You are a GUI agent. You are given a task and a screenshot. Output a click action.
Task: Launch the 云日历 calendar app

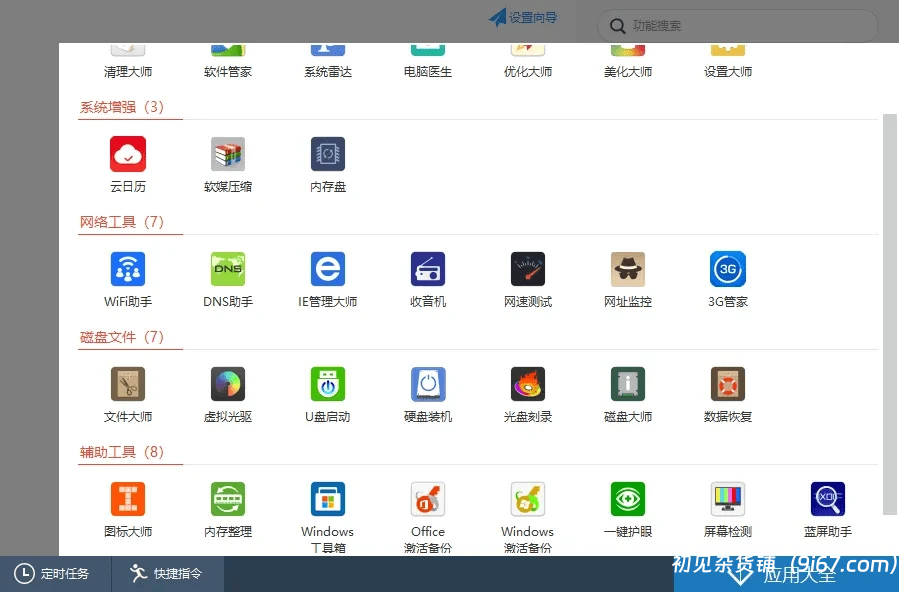pos(127,163)
